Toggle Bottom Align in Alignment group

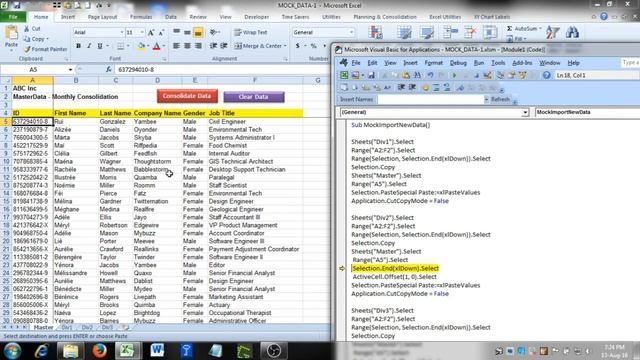click(x=198, y=32)
